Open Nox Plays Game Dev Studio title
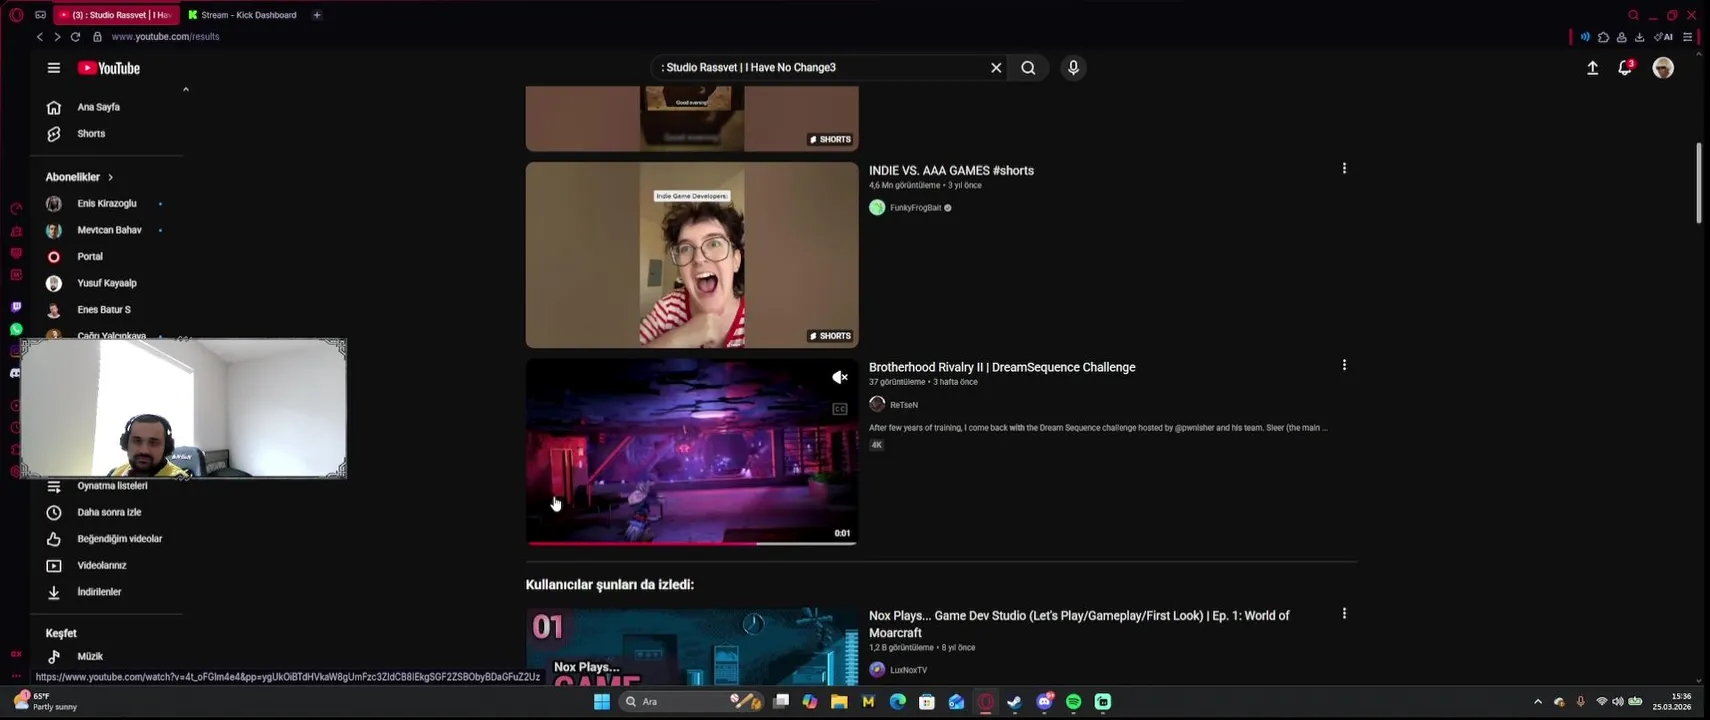The image size is (1710, 720). pos(1079,624)
